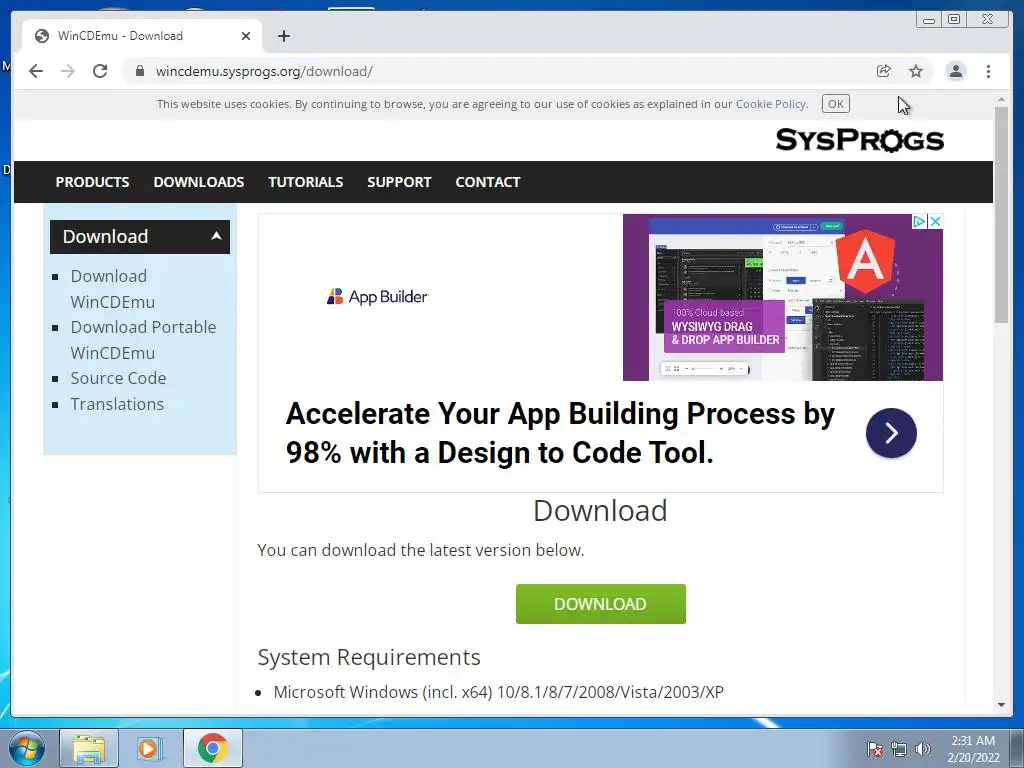This screenshot has width=1024, height=768.
Task: Reload the WinCDEmu download page
Action: tap(100, 71)
